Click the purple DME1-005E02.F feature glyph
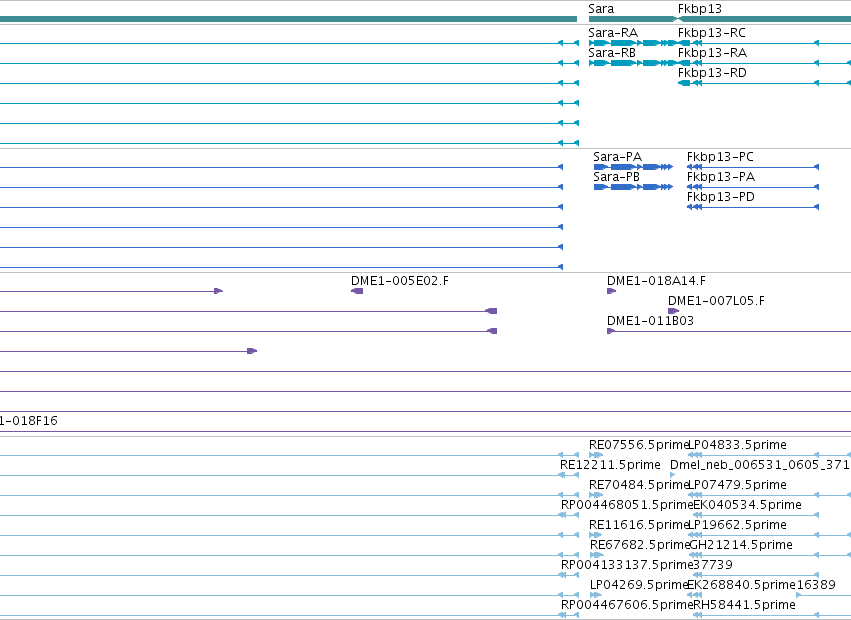 click(x=357, y=292)
